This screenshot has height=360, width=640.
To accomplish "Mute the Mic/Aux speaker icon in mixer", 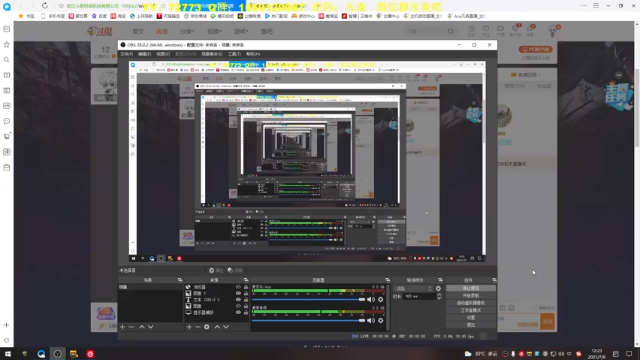I will (x=371, y=300).
